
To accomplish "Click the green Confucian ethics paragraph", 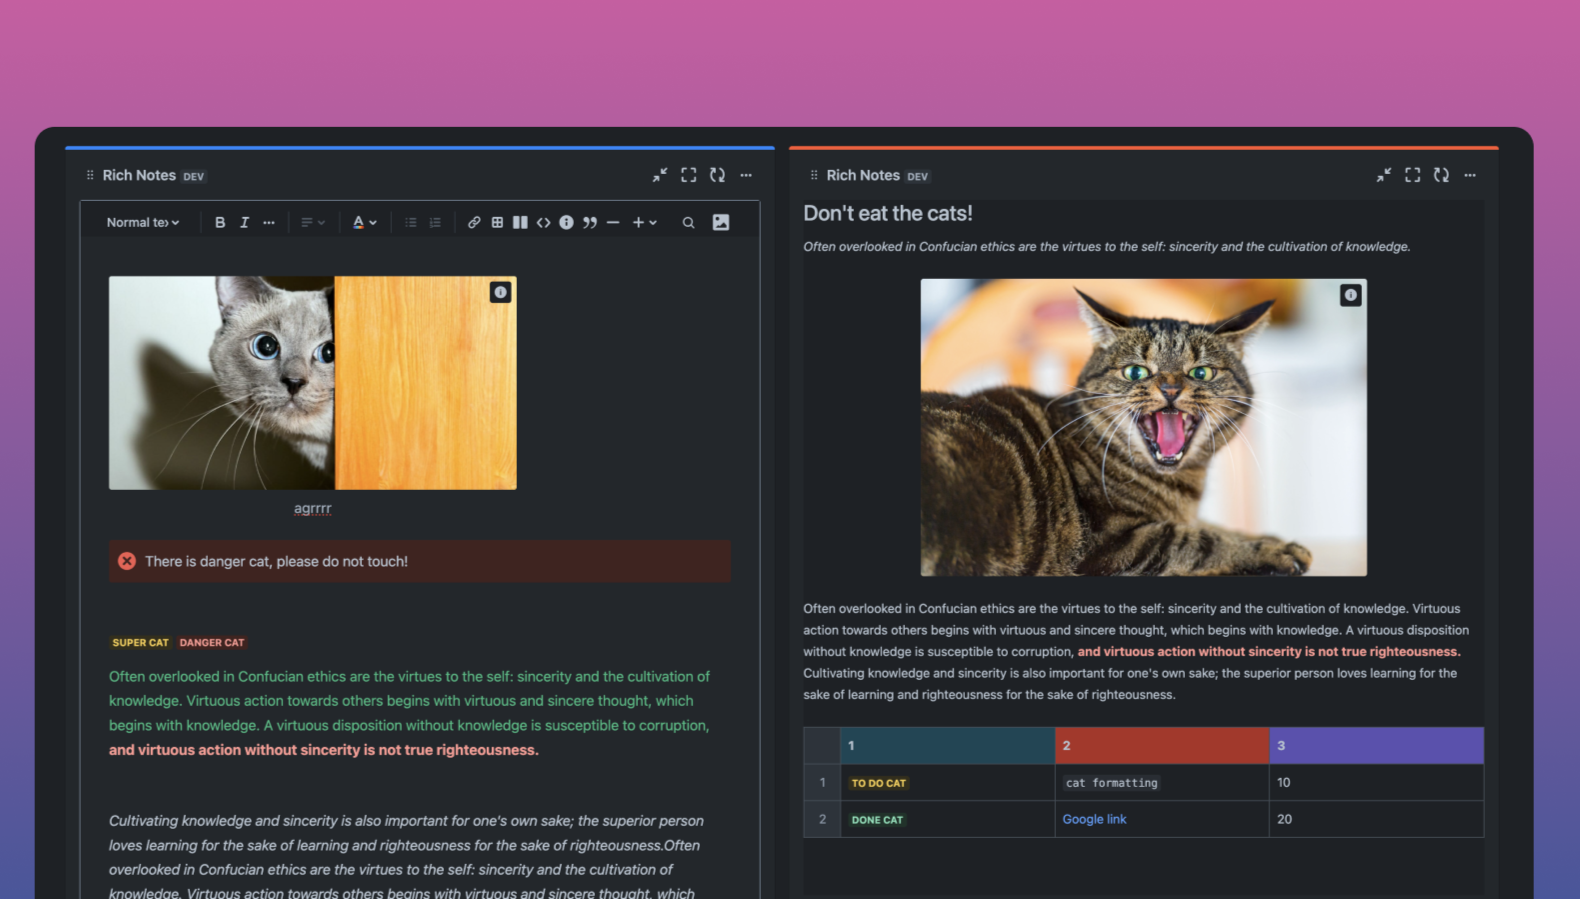I will (x=410, y=701).
